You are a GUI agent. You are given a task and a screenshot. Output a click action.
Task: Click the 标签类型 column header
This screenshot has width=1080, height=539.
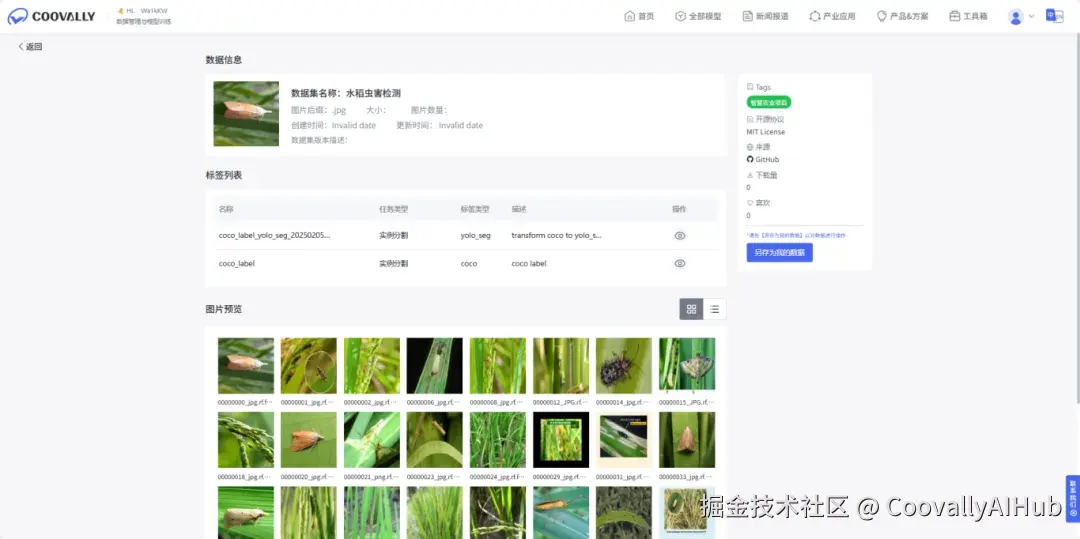pyautogui.click(x=475, y=209)
